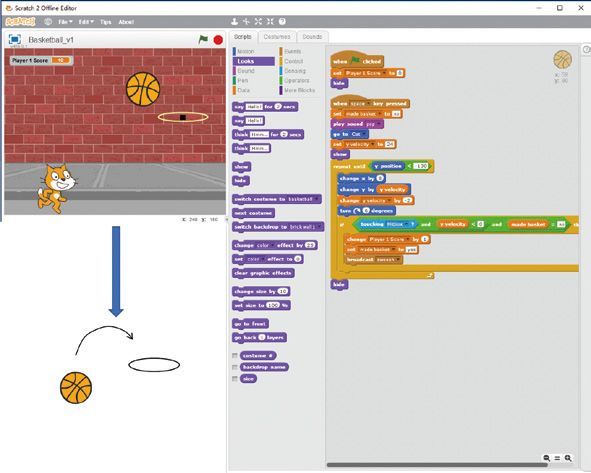The width and height of the screenshot is (591, 473).
Task: Zoom in on the scripts area
Action: pyautogui.click(x=568, y=458)
